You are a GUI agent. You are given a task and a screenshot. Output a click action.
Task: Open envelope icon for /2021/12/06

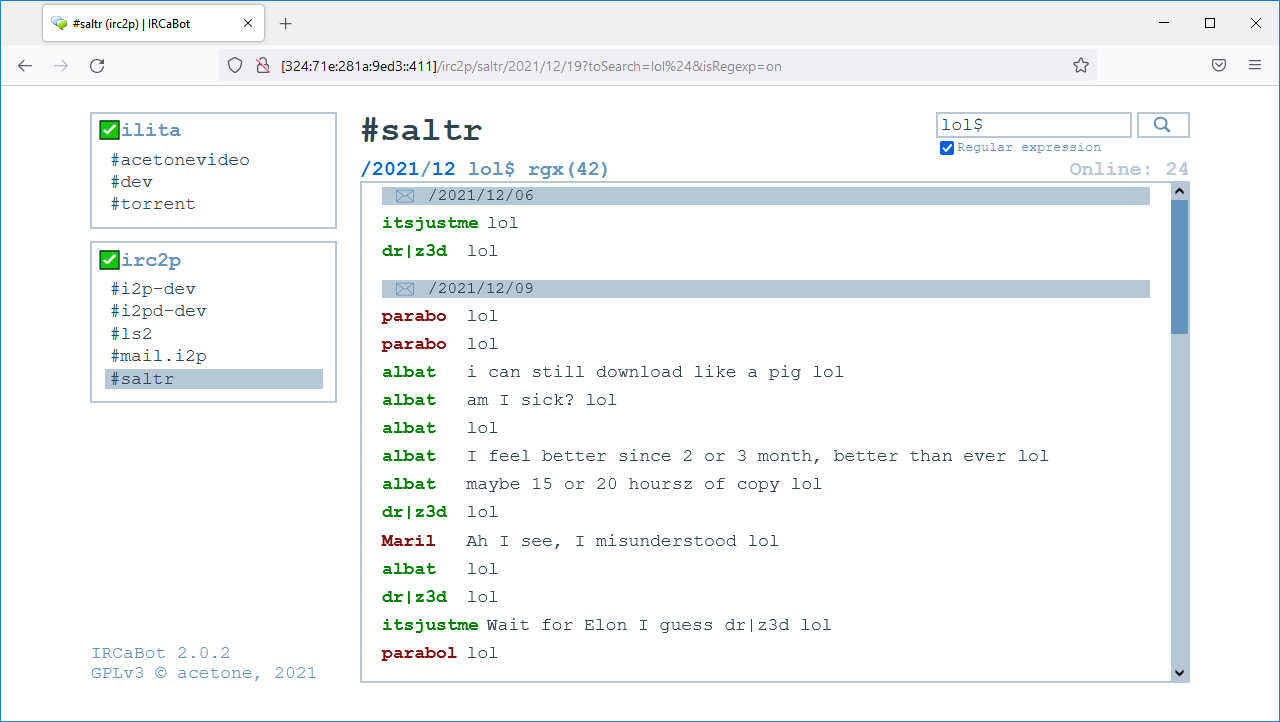point(405,196)
